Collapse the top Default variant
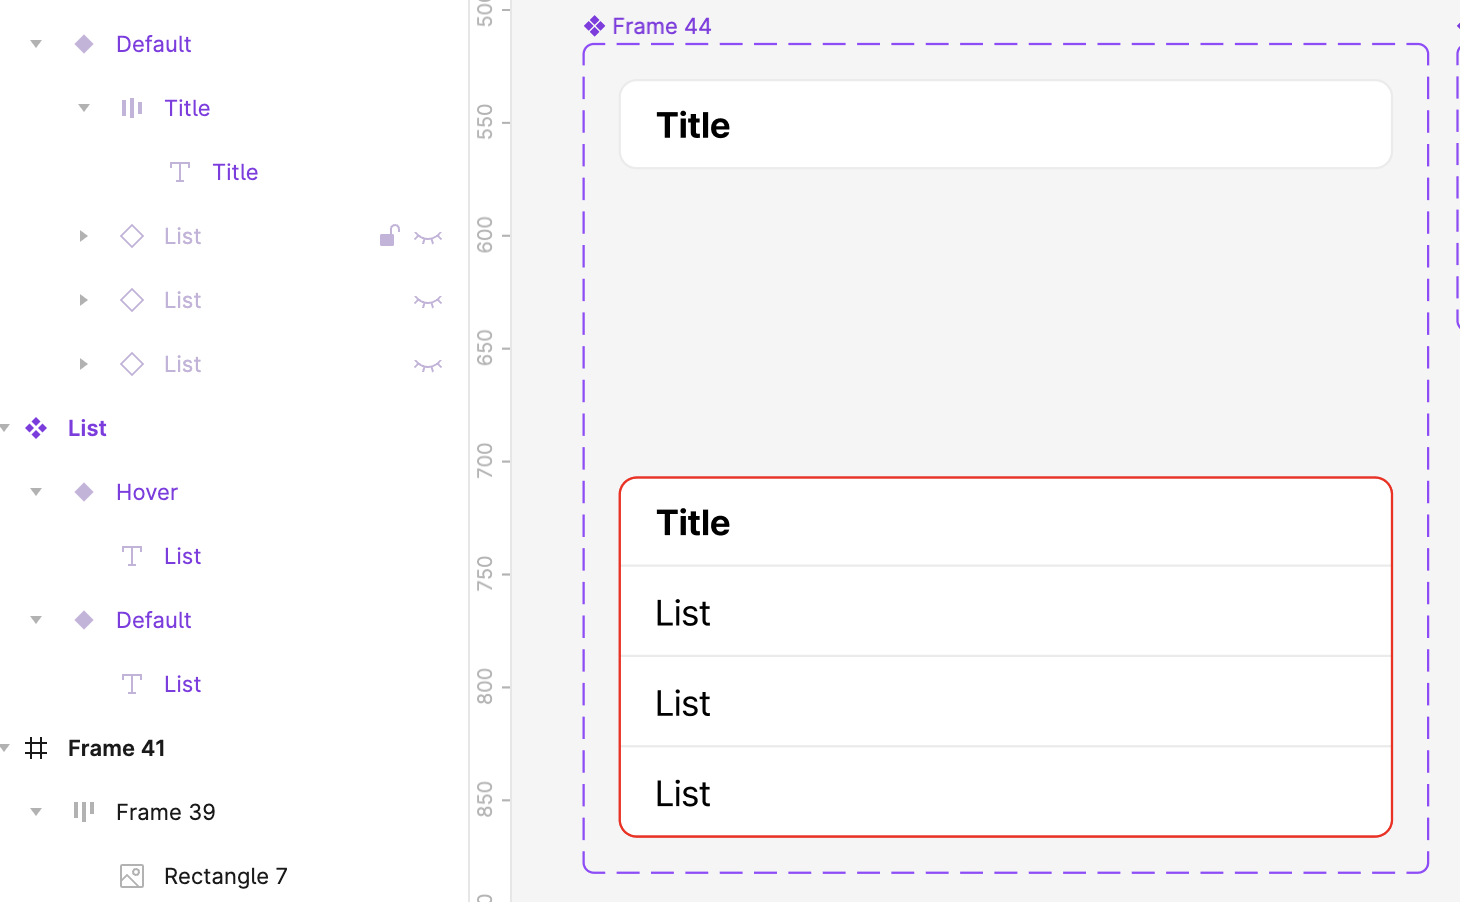The height and width of the screenshot is (902, 1460). [x=36, y=44]
